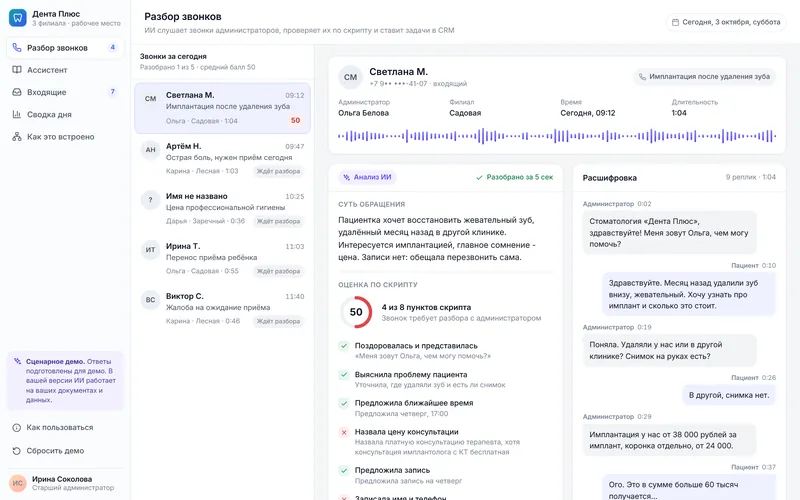Click the ИТ avatar in call list

point(151,250)
